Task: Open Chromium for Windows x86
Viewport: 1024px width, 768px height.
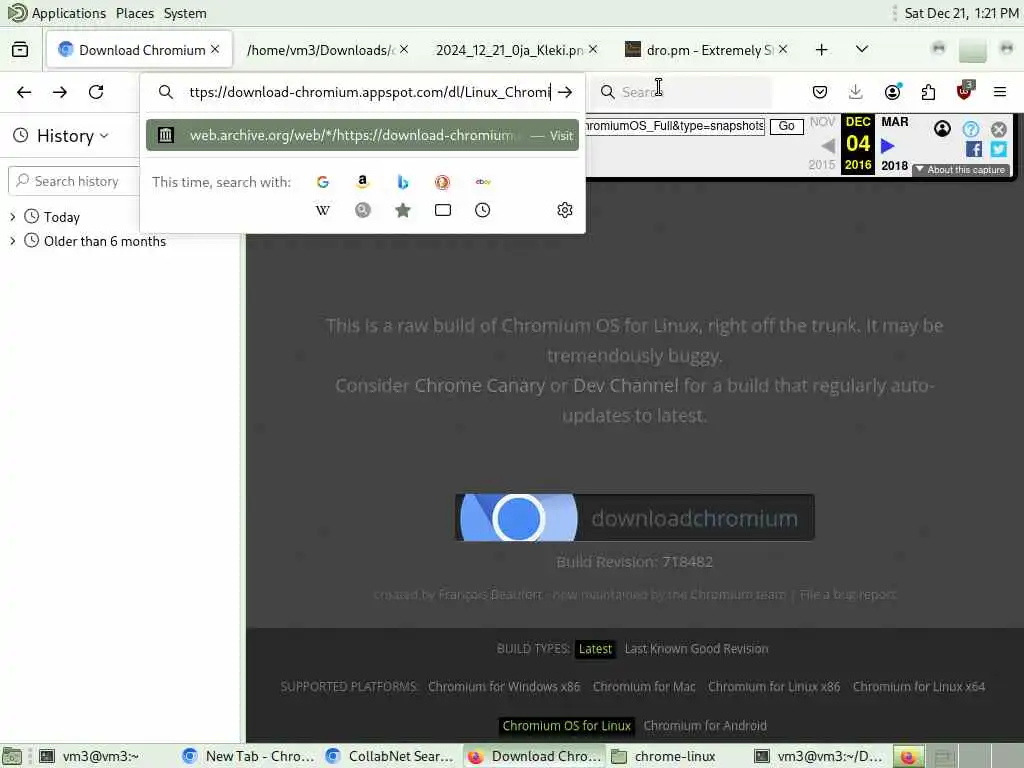Action: 504,687
